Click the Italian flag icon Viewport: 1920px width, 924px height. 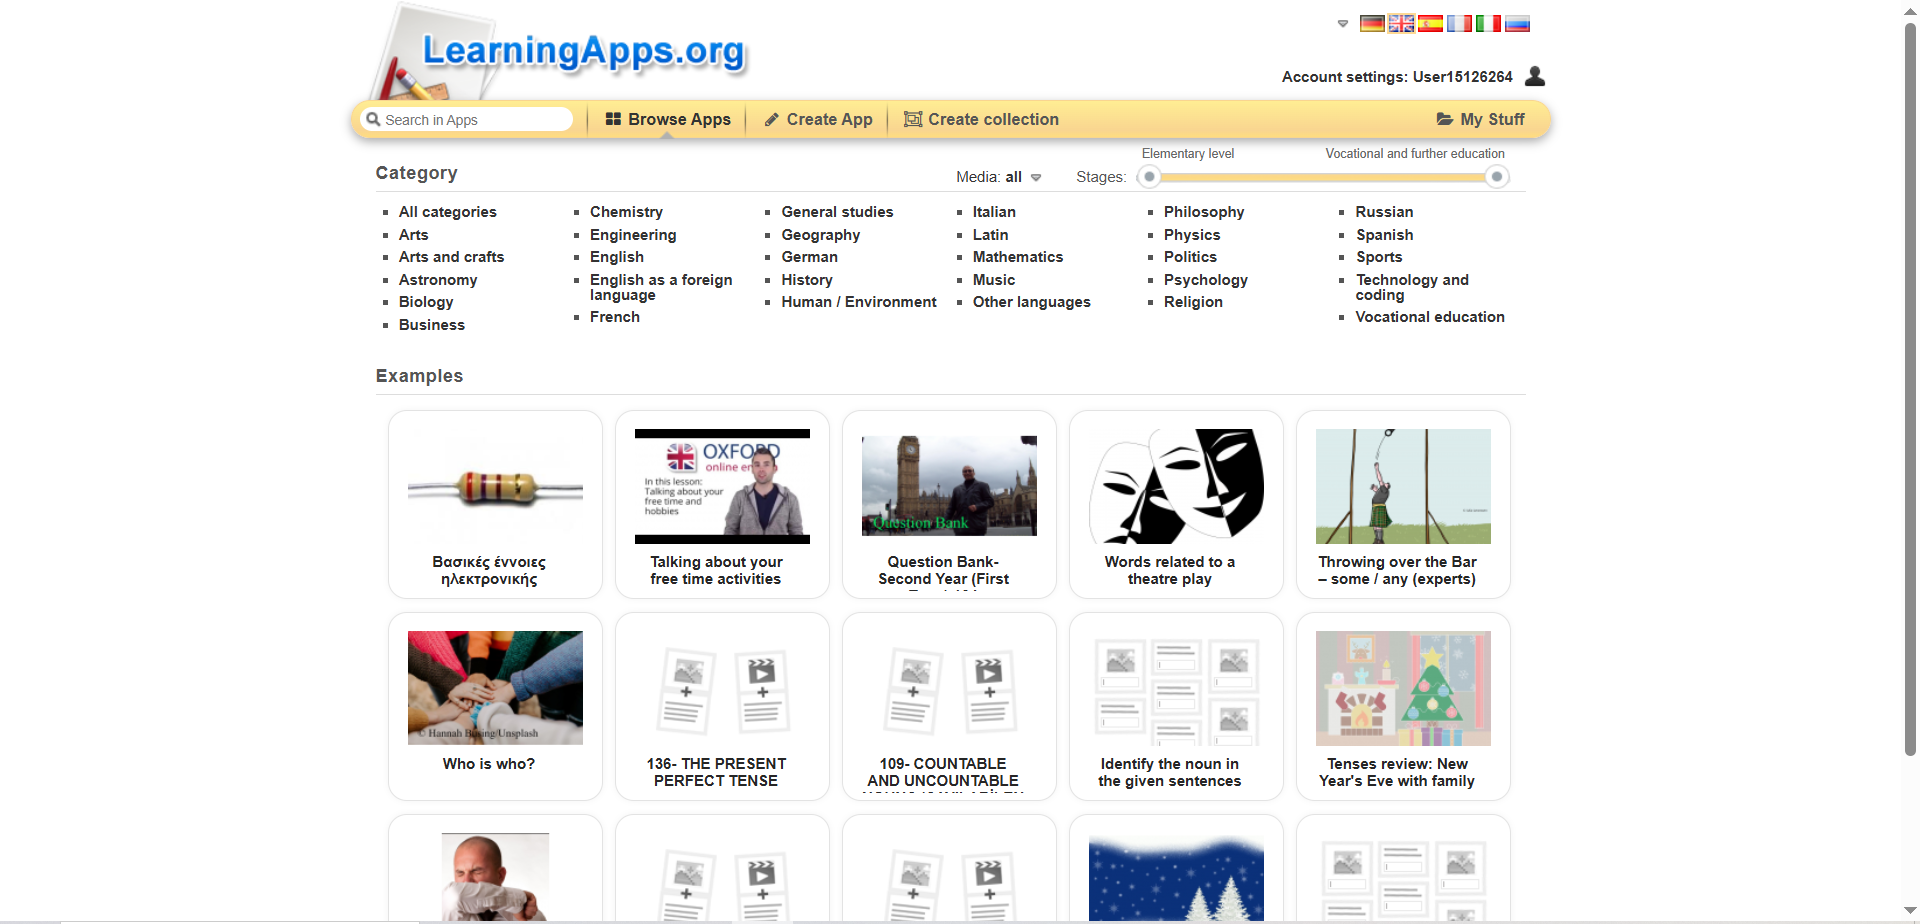click(1488, 23)
